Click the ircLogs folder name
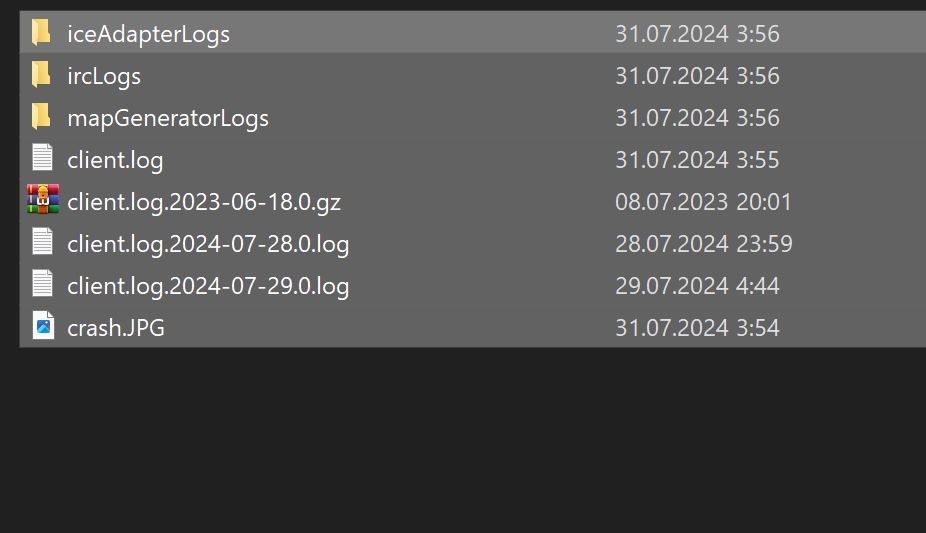This screenshot has height=533, width=926. click(104, 77)
